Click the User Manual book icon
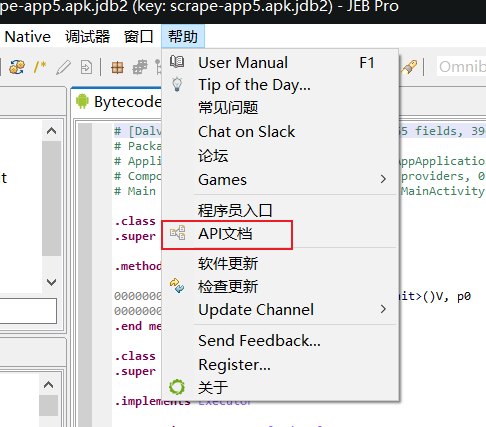This screenshot has height=427, width=486. point(177,62)
